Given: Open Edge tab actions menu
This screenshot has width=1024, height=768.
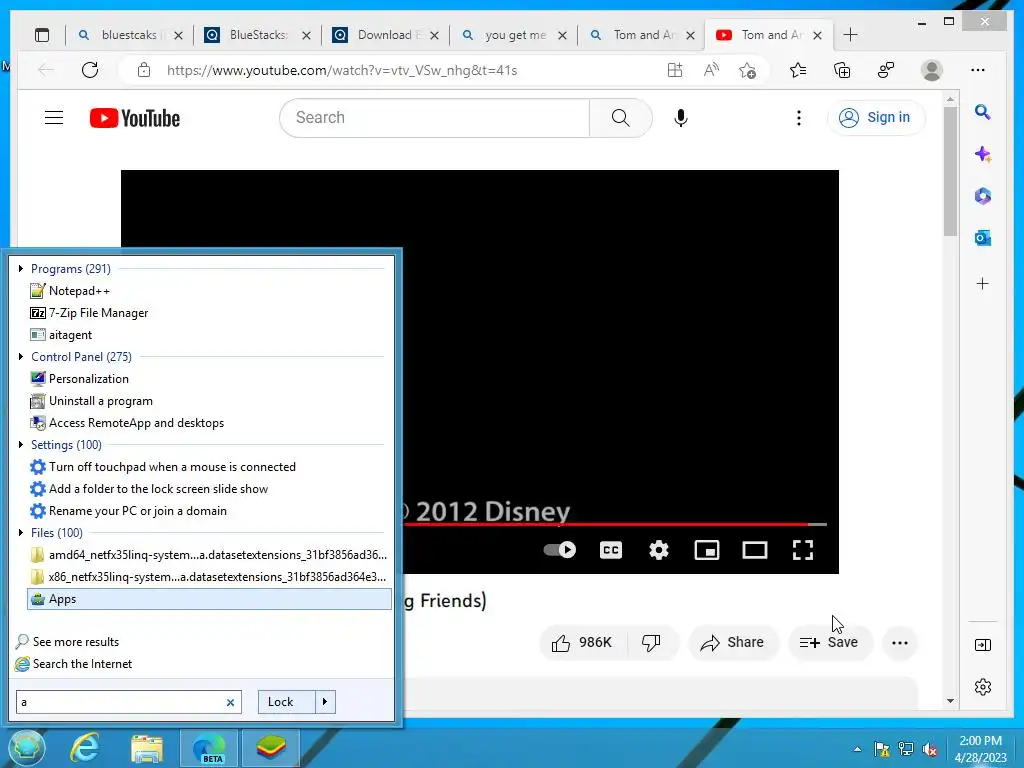Looking at the screenshot, I should [x=42, y=35].
